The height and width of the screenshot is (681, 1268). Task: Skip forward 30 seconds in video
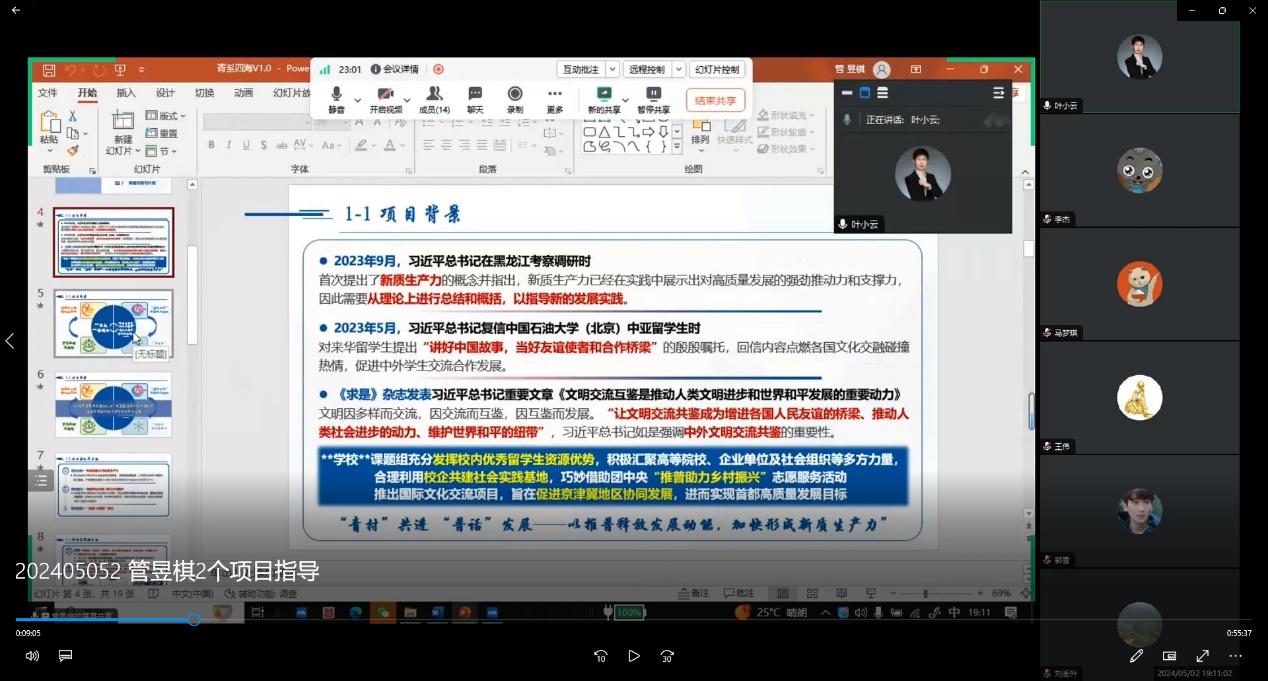(x=667, y=656)
